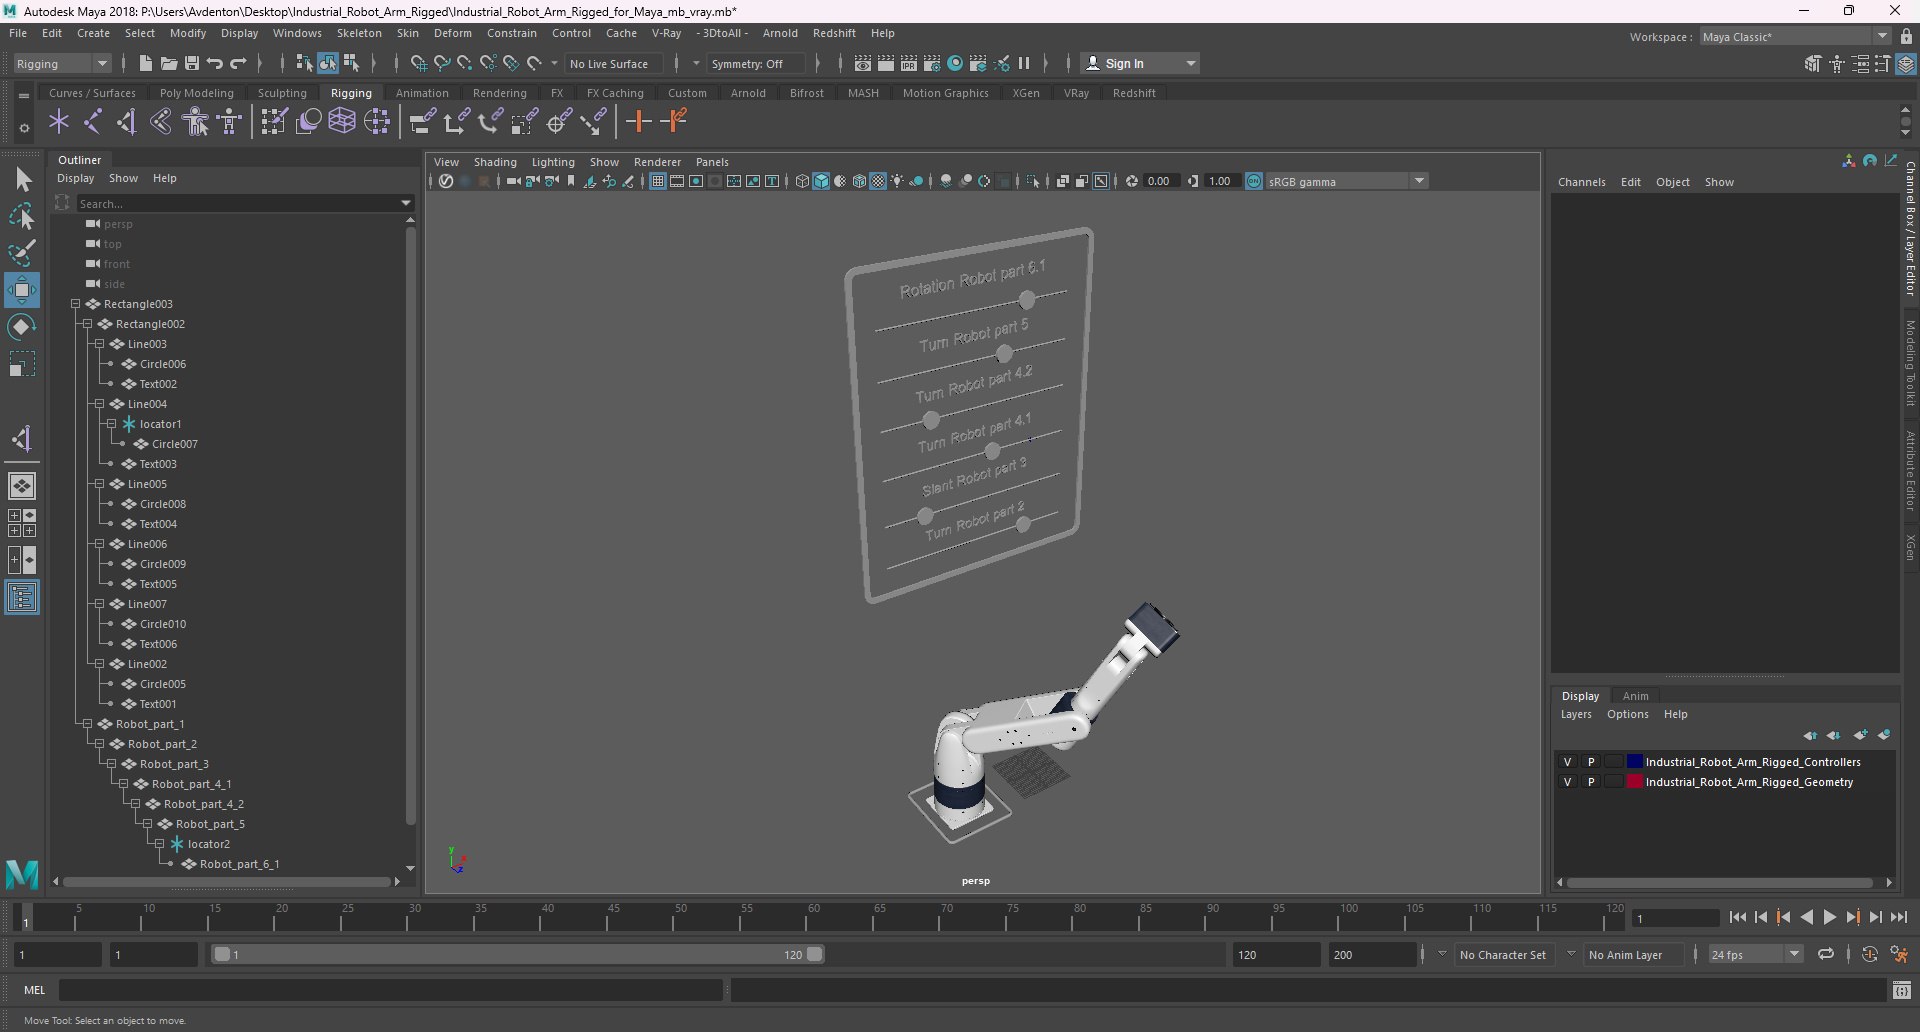
Task: Toggle playback P for Controllers layer
Action: click(x=1591, y=762)
